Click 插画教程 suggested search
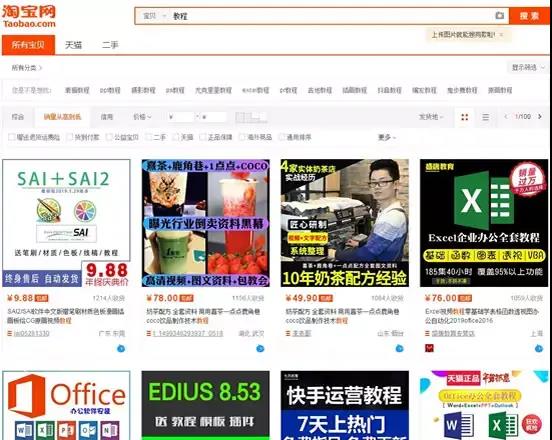 coord(355,90)
